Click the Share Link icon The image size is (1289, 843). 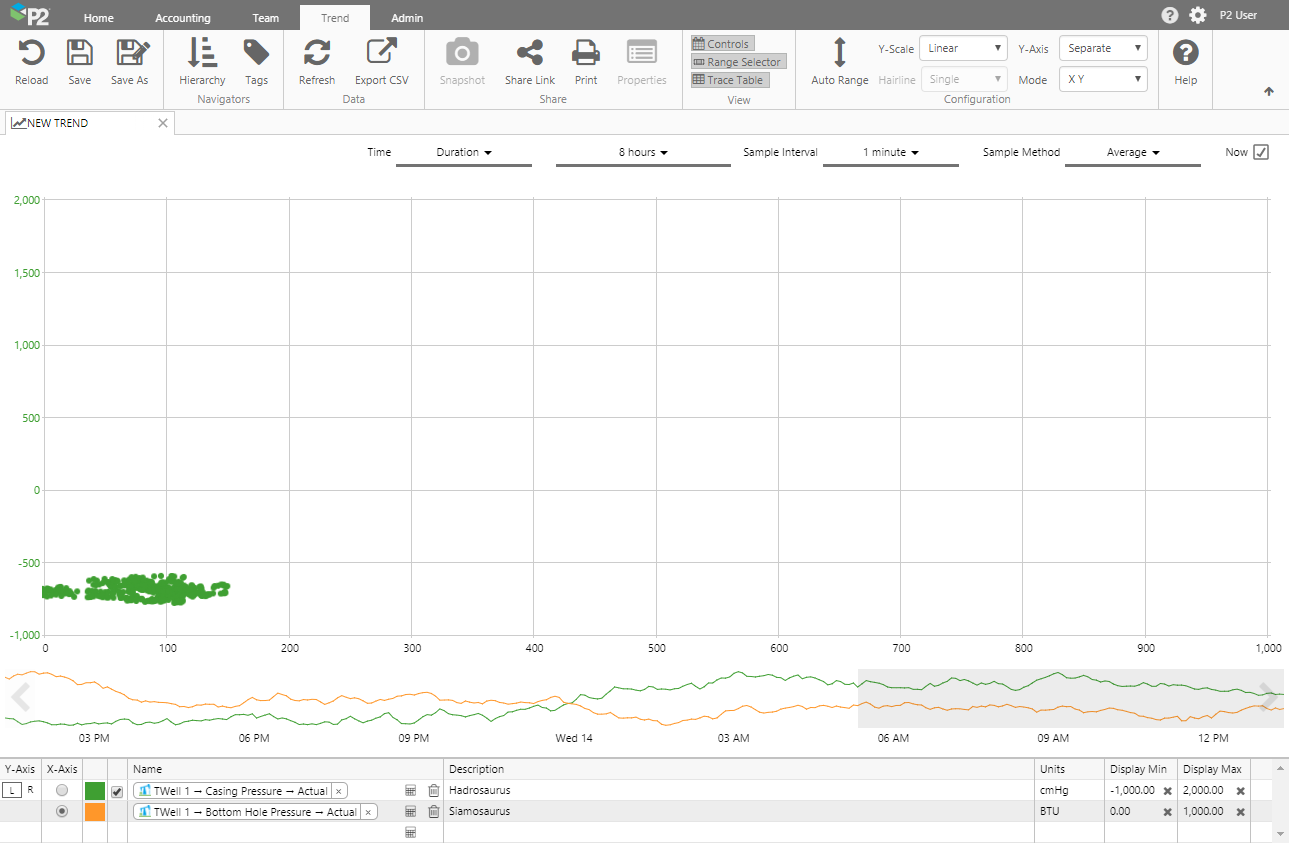coord(529,53)
